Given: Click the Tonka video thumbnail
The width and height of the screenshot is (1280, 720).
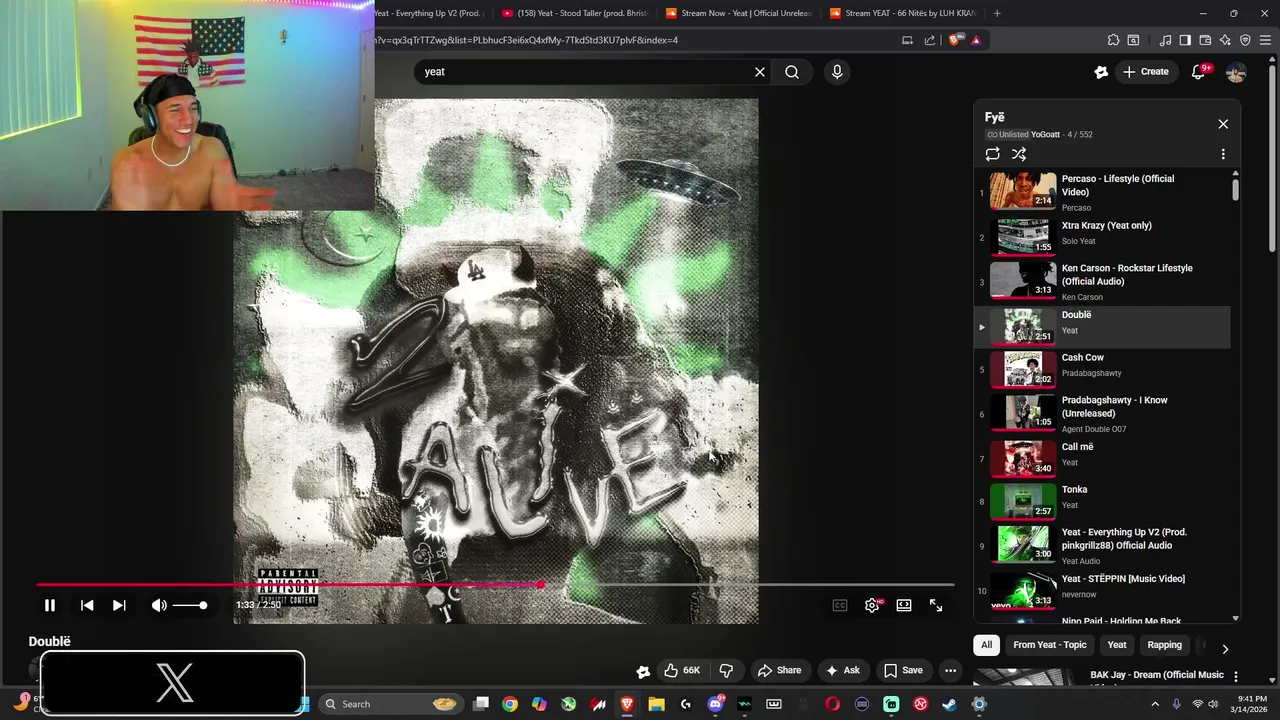Looking at the screenshot, I should pyautogui.click(x=1023, y=501).
